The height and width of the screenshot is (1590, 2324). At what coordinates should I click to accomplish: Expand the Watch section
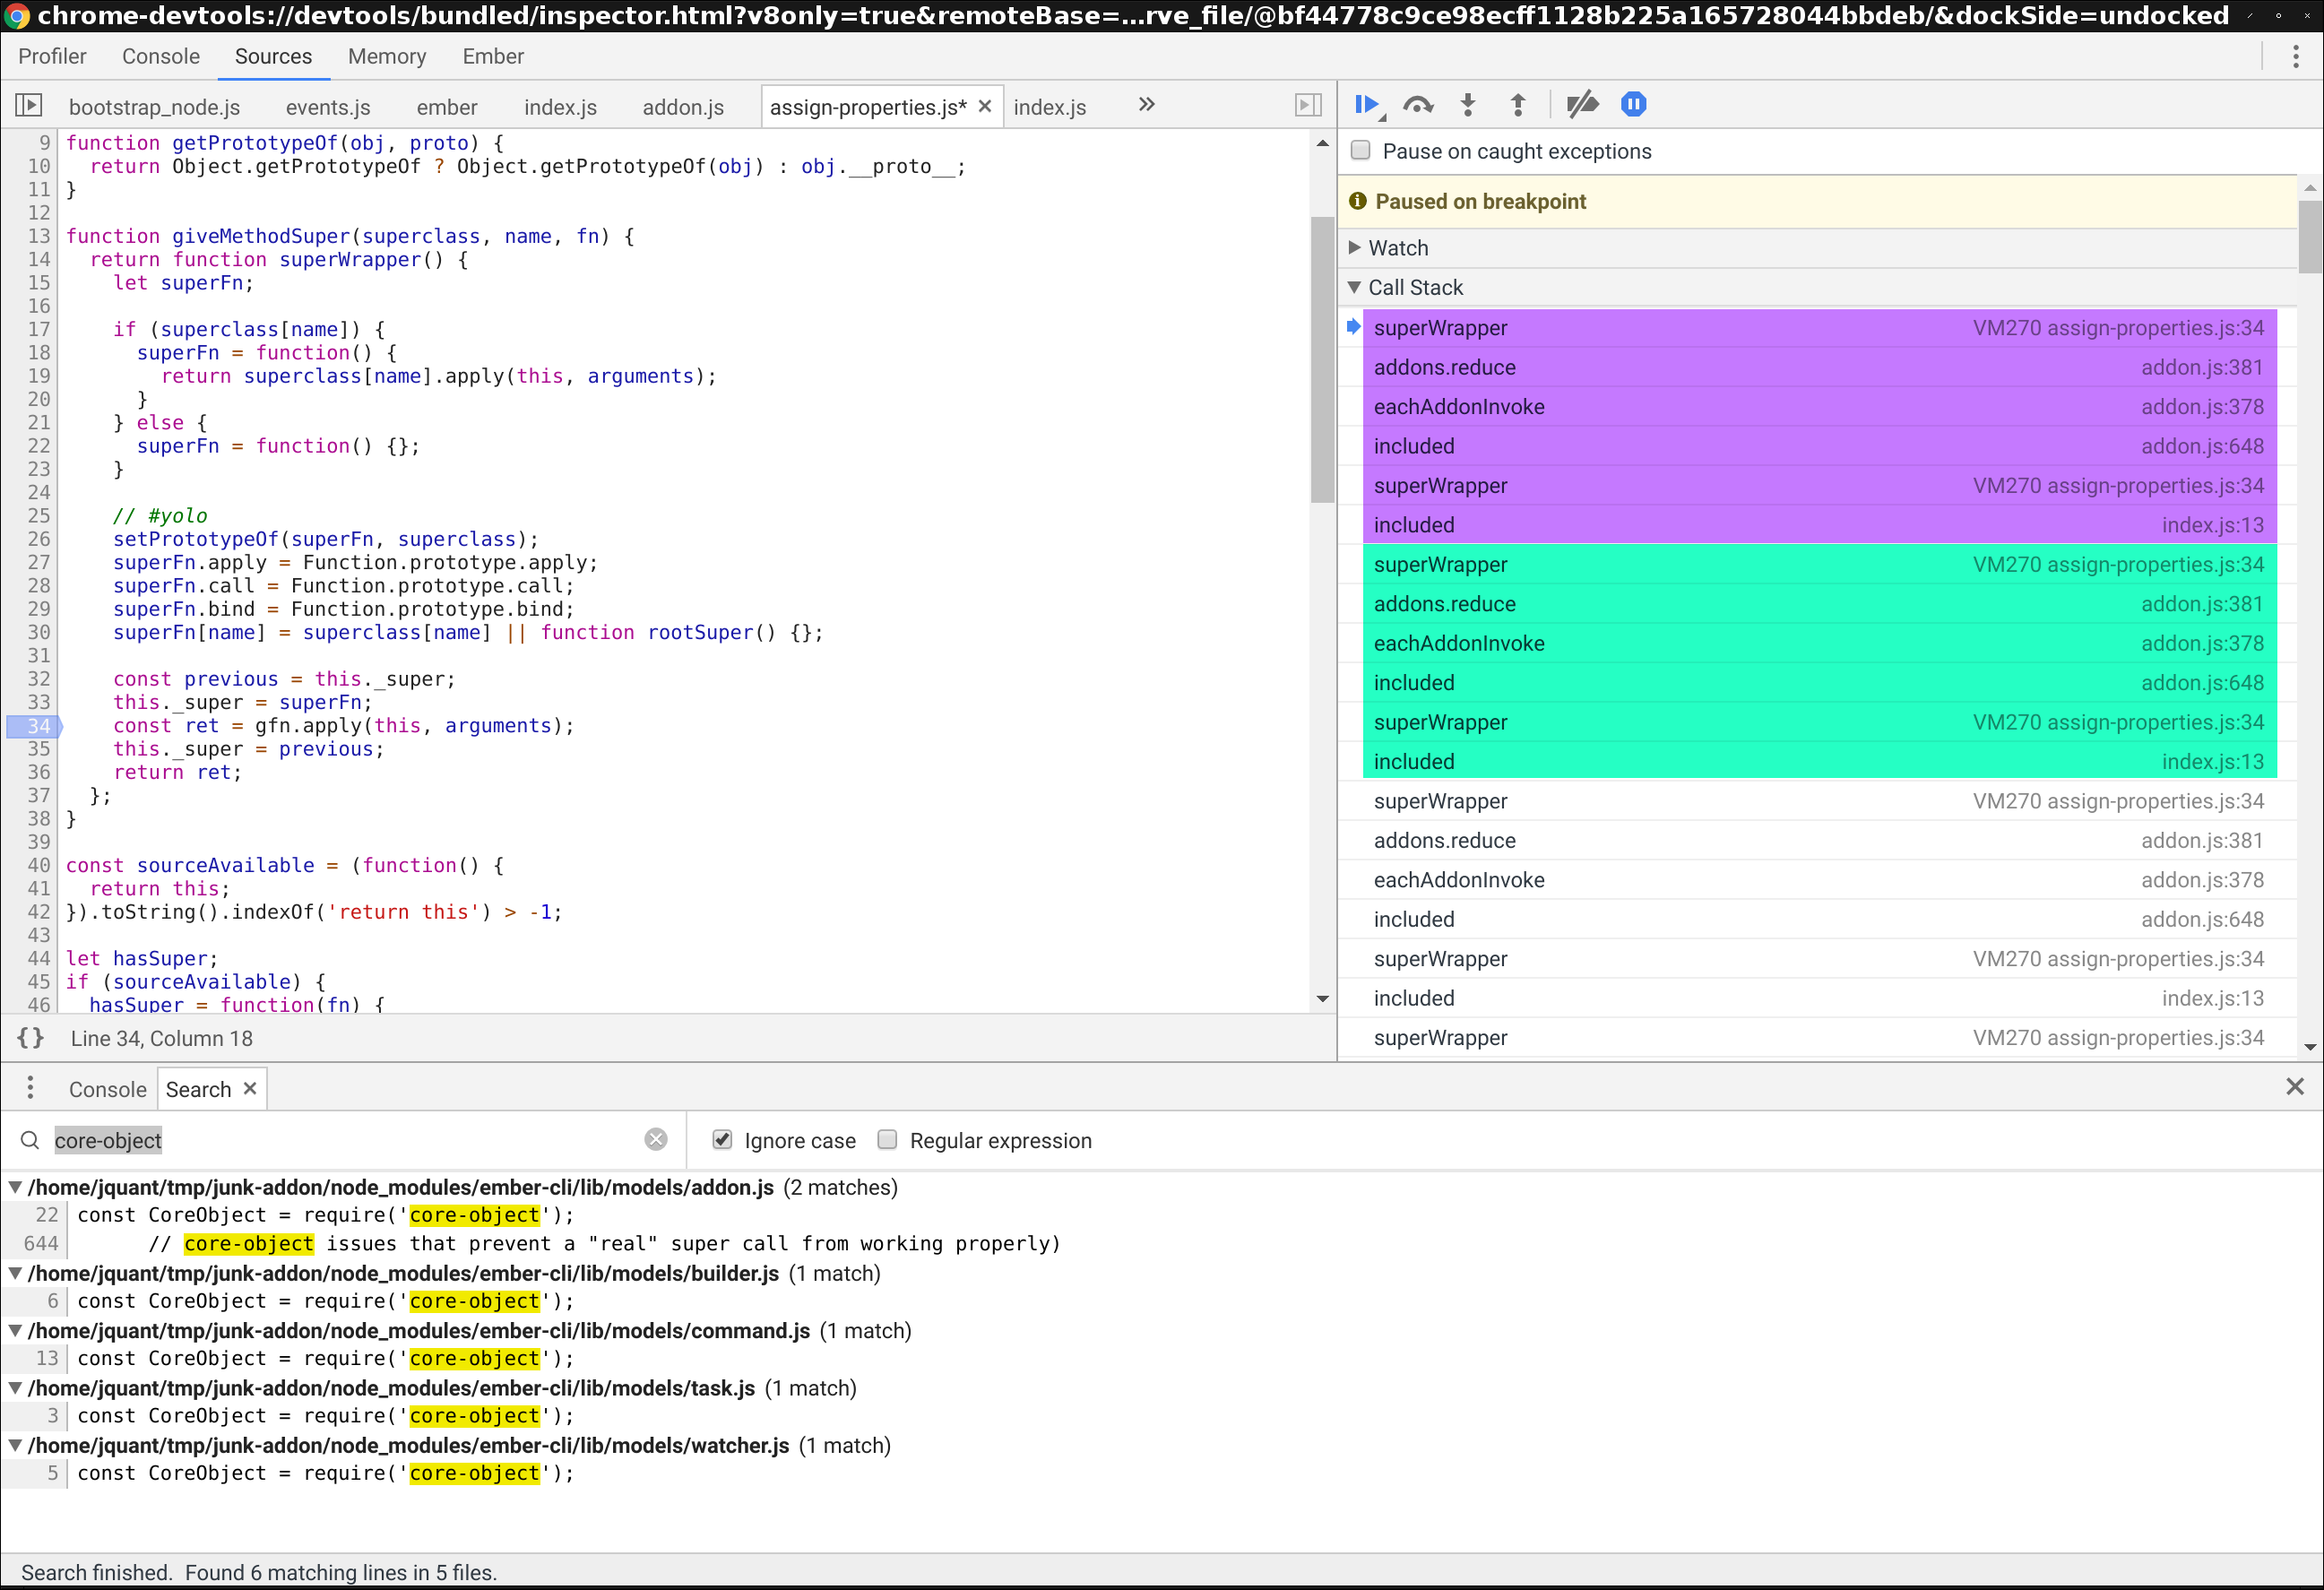point(1356,247)
